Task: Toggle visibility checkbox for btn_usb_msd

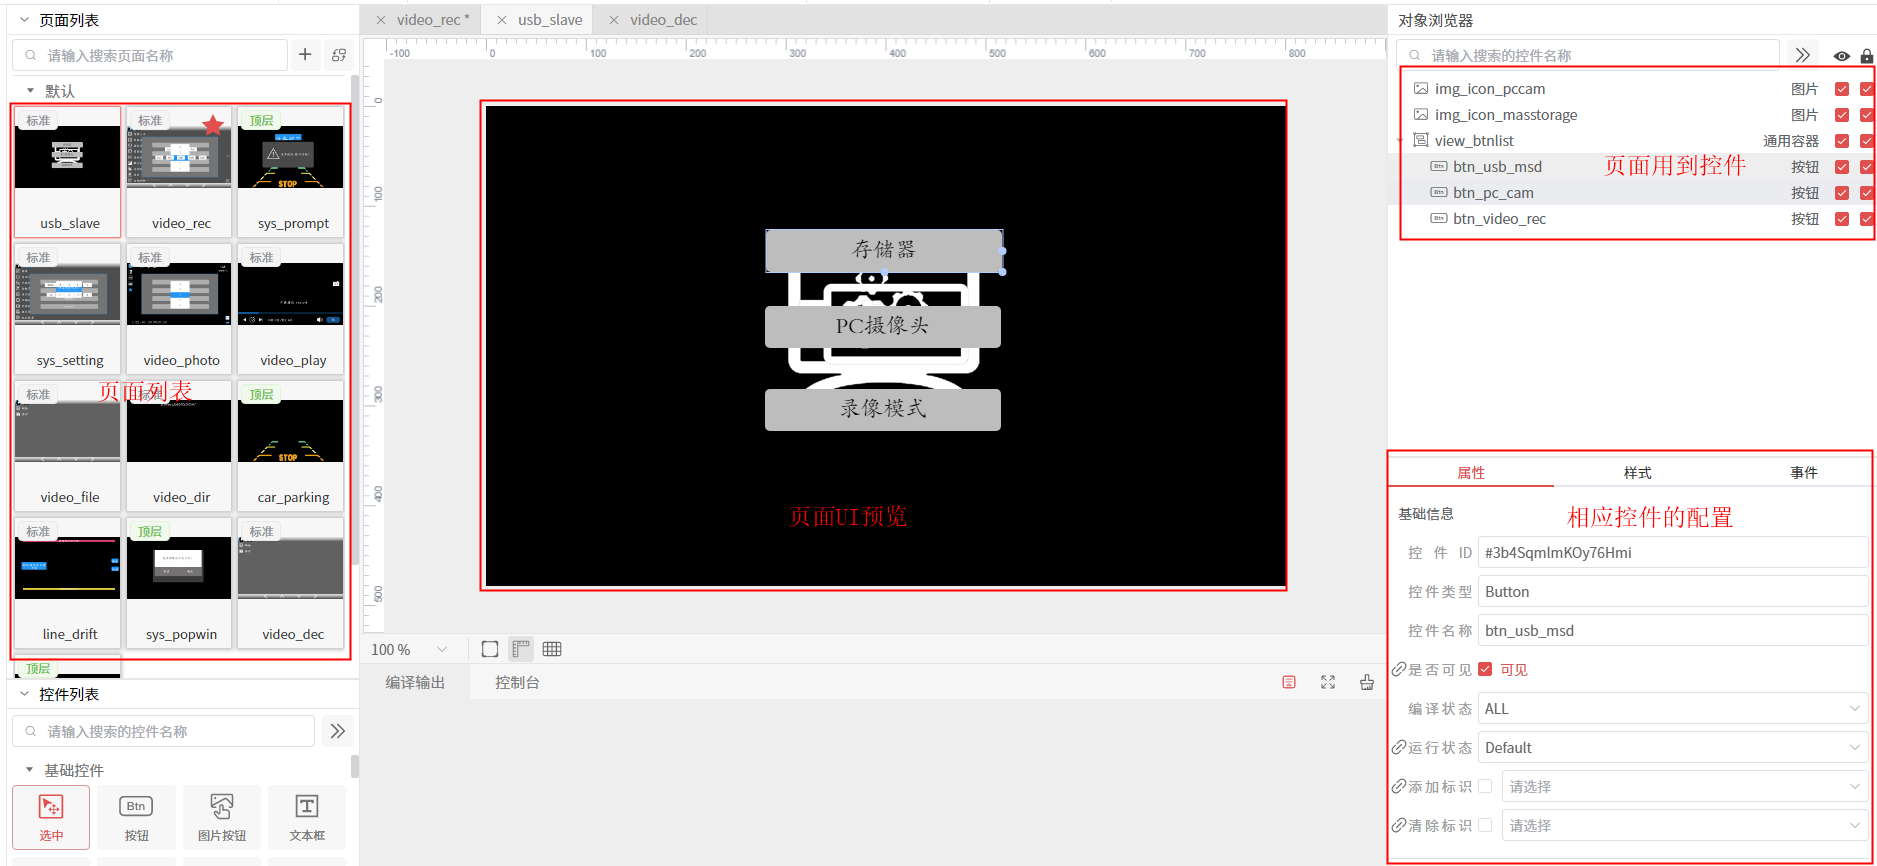Action: pos(1842,167)
